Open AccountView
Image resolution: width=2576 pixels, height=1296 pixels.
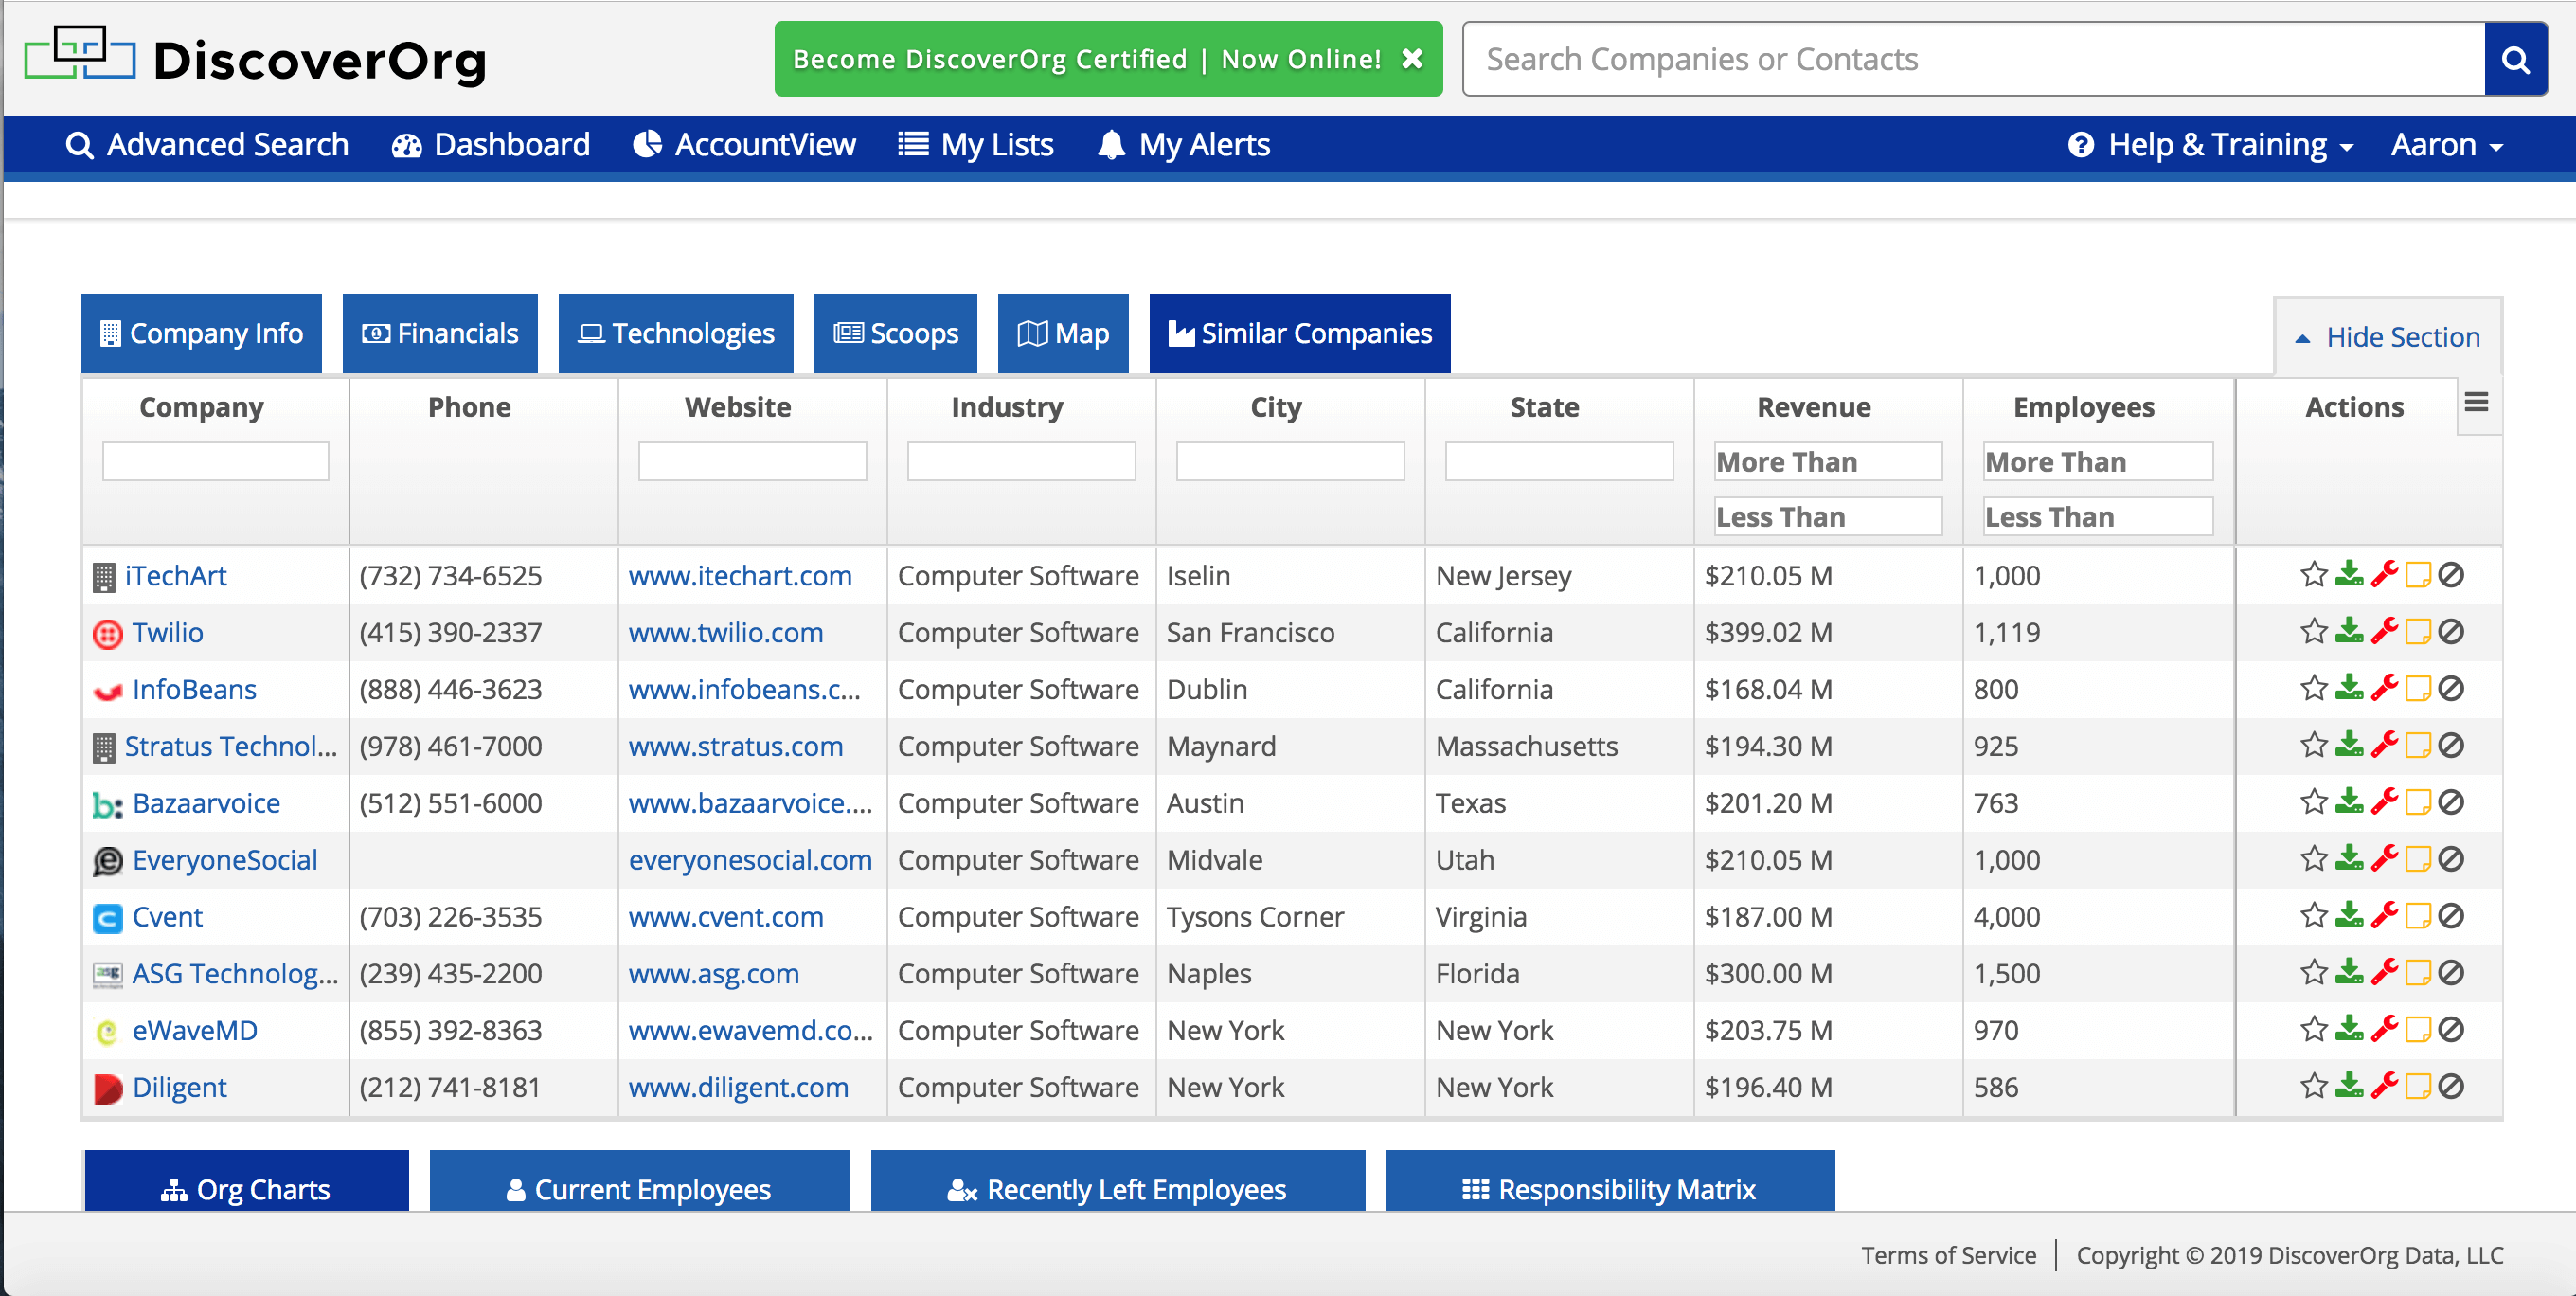pyautogui.click(x=744, y=145)
